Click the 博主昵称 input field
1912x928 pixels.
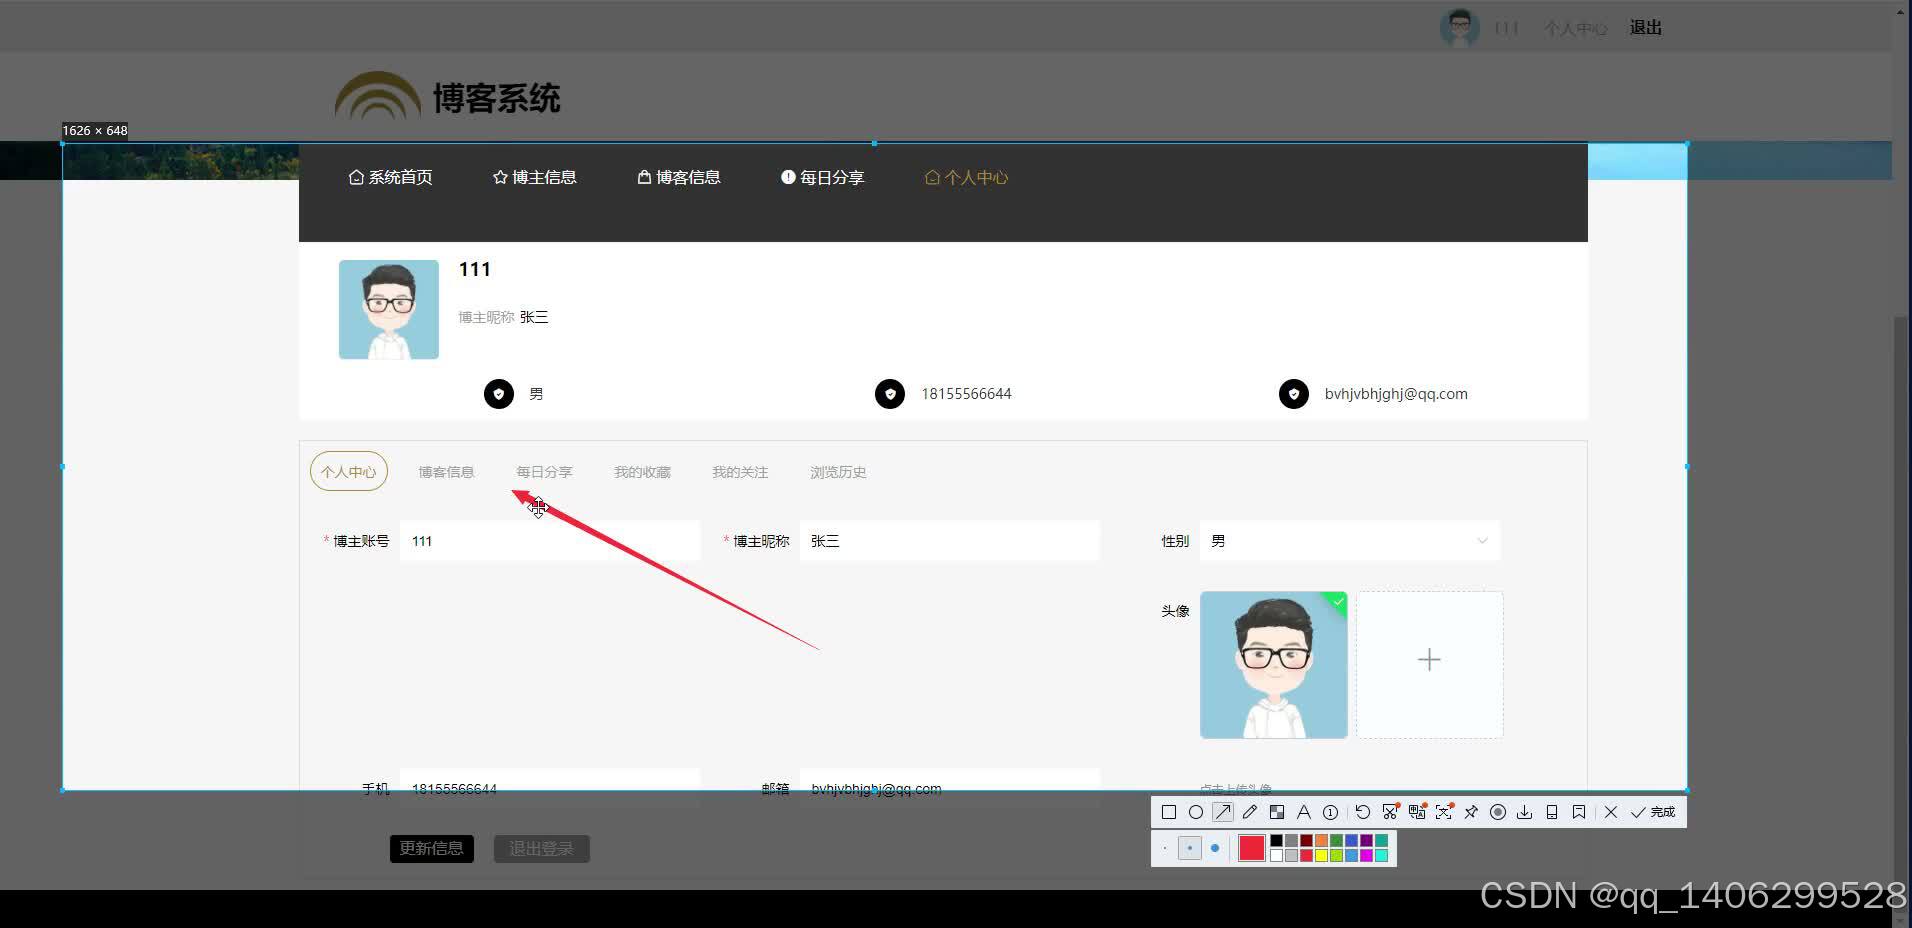[950, 541]
